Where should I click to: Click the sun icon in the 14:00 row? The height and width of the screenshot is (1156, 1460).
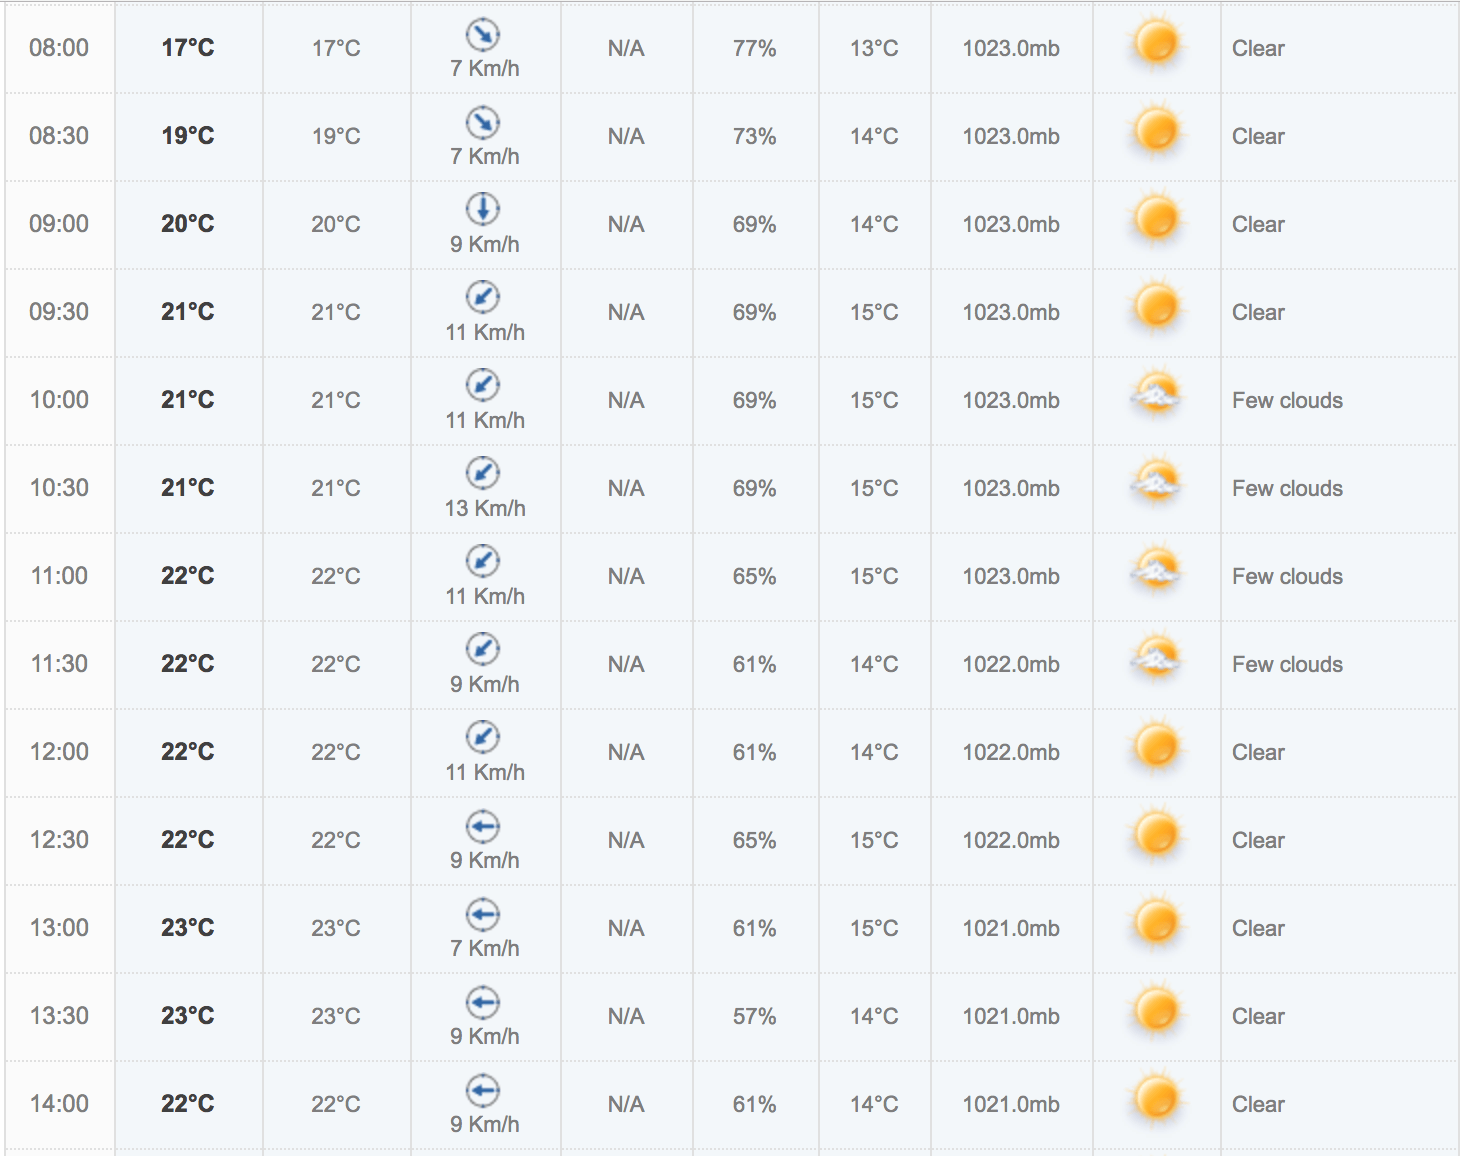pyautogui.click(x=1156, y=1099)
